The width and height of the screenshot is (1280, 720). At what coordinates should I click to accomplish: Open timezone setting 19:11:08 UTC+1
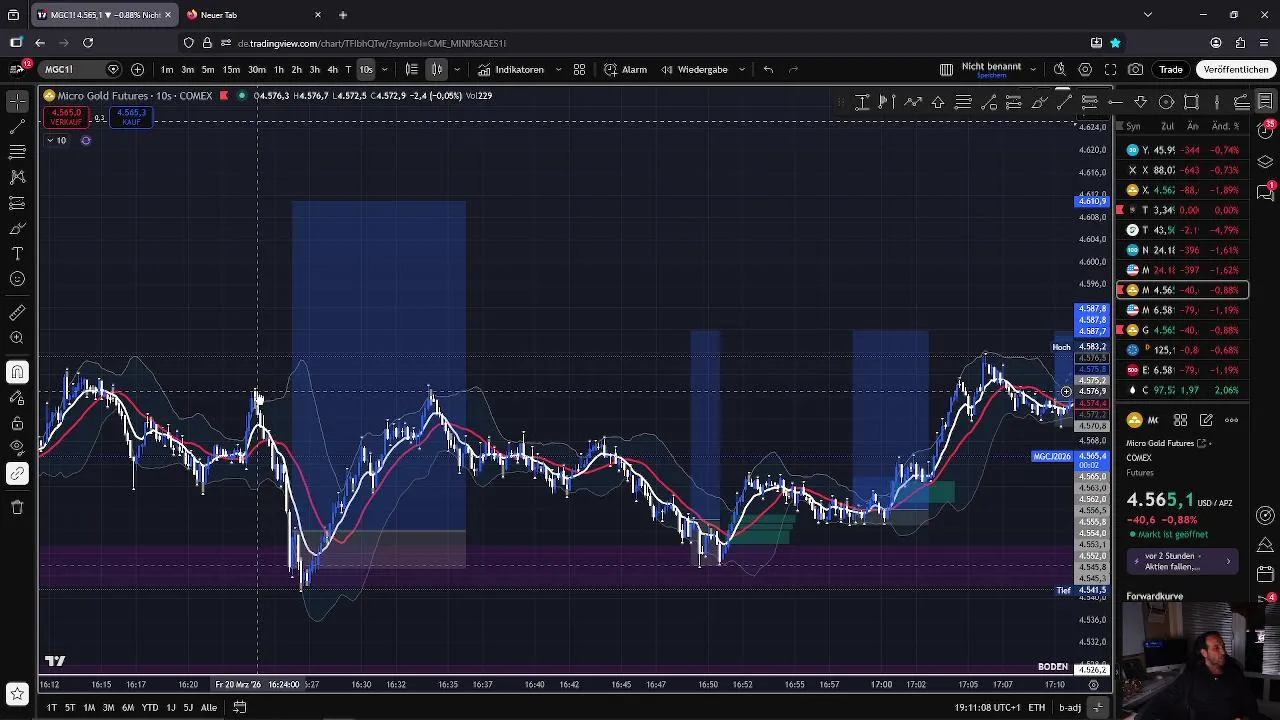point(987,707)
